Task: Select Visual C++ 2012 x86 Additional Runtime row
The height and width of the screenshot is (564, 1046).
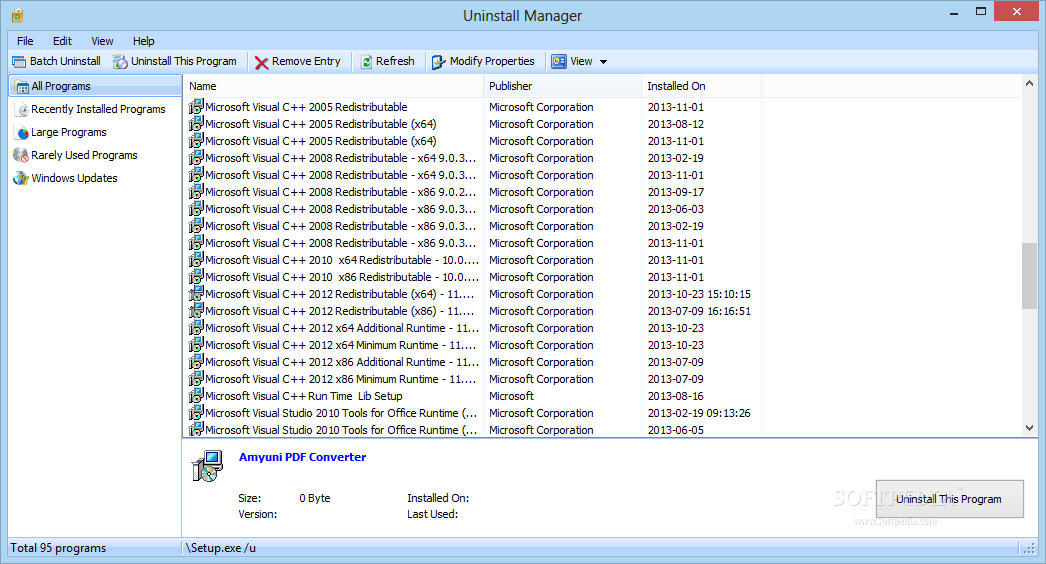Action: 471,362
